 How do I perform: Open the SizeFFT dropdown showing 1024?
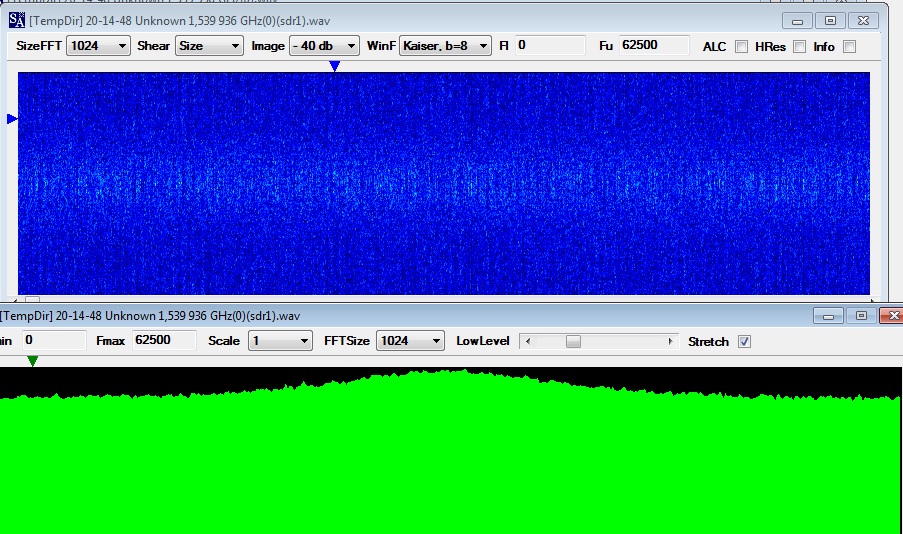pyautogui.click(x=98, y=46)
